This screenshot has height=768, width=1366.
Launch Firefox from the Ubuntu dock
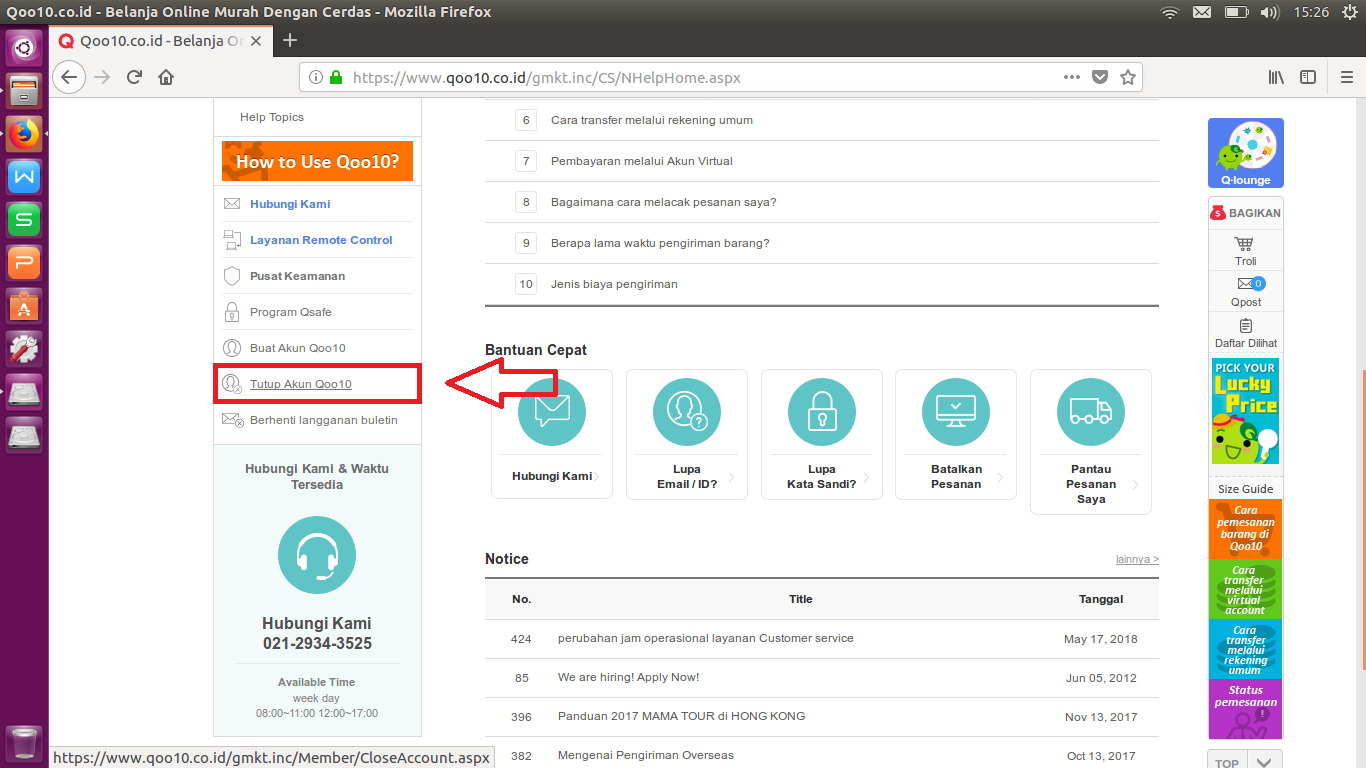[24, 133]
